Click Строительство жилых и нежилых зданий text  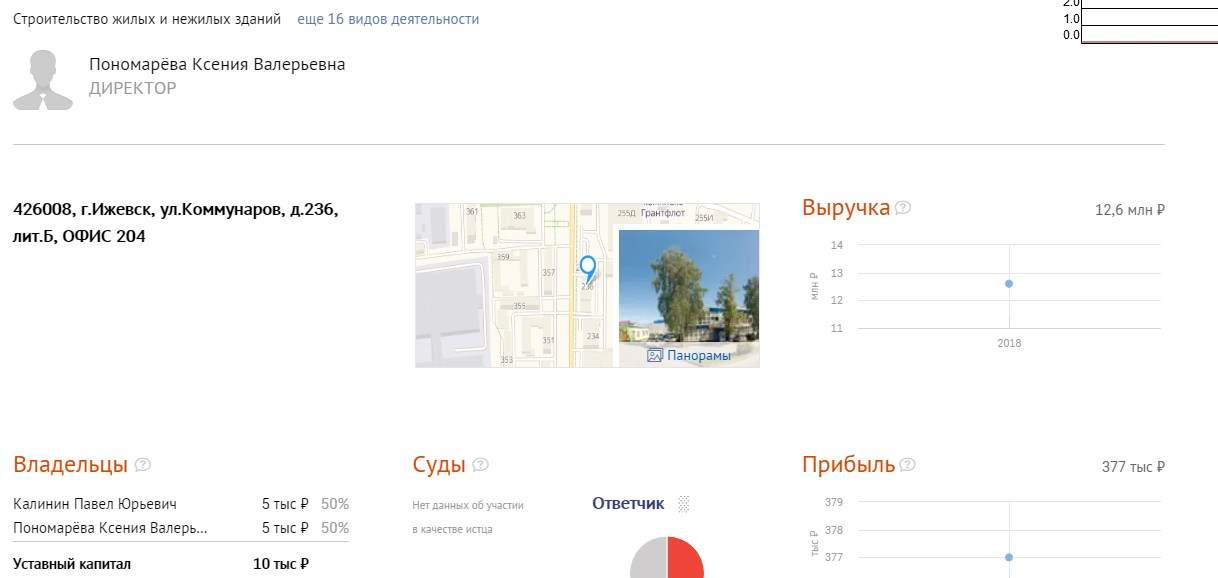click(x=147, y=19)
